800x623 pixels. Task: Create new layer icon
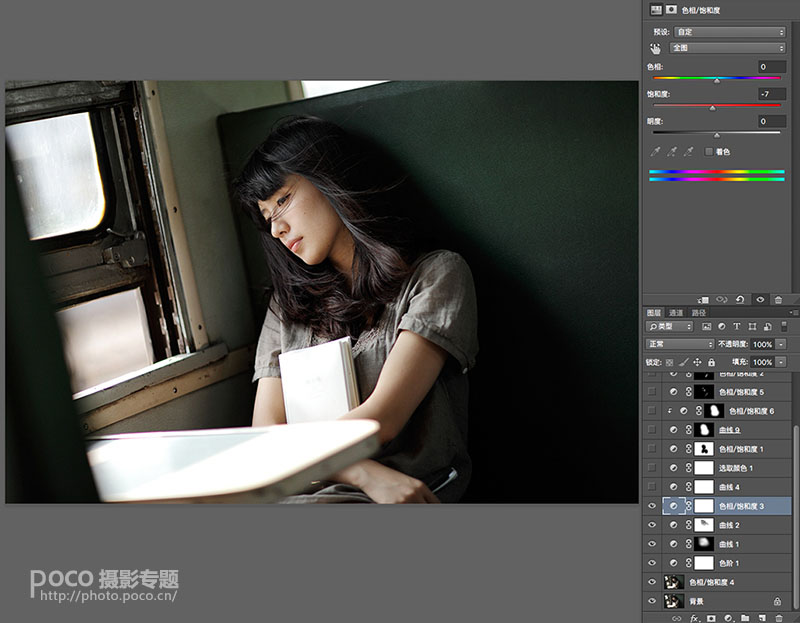(762, 618)
